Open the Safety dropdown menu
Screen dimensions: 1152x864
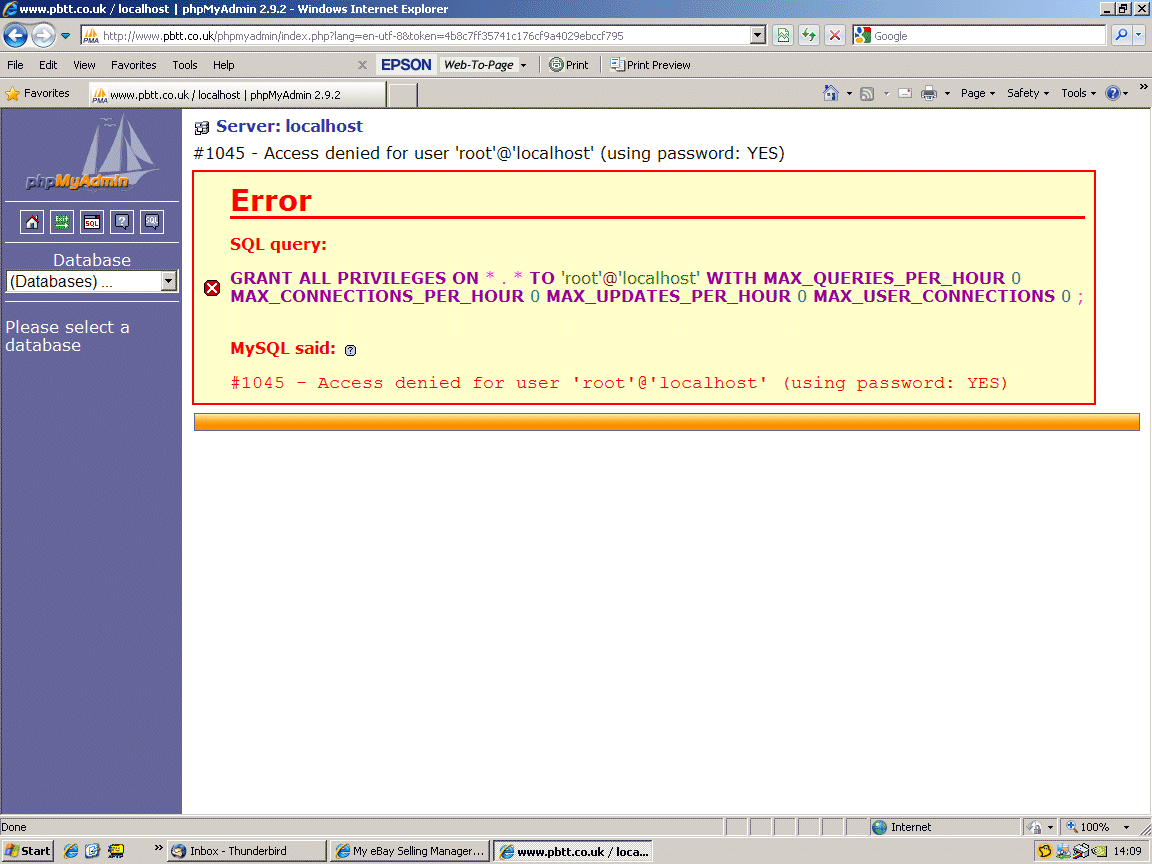[1028, 93]
